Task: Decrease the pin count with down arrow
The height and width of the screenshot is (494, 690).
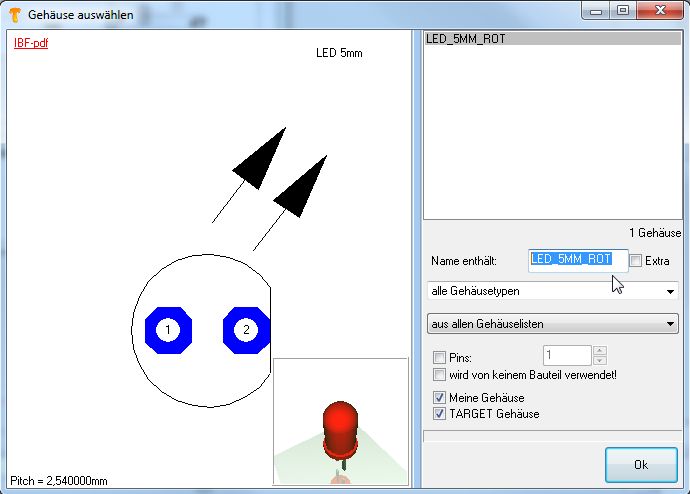Action: [x=599, y=361]
